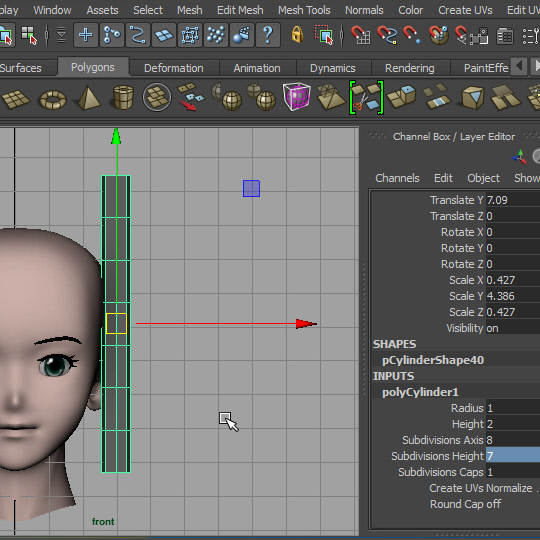
Task: Enable snap to grids magnet icon
Action: coord(360,35)
